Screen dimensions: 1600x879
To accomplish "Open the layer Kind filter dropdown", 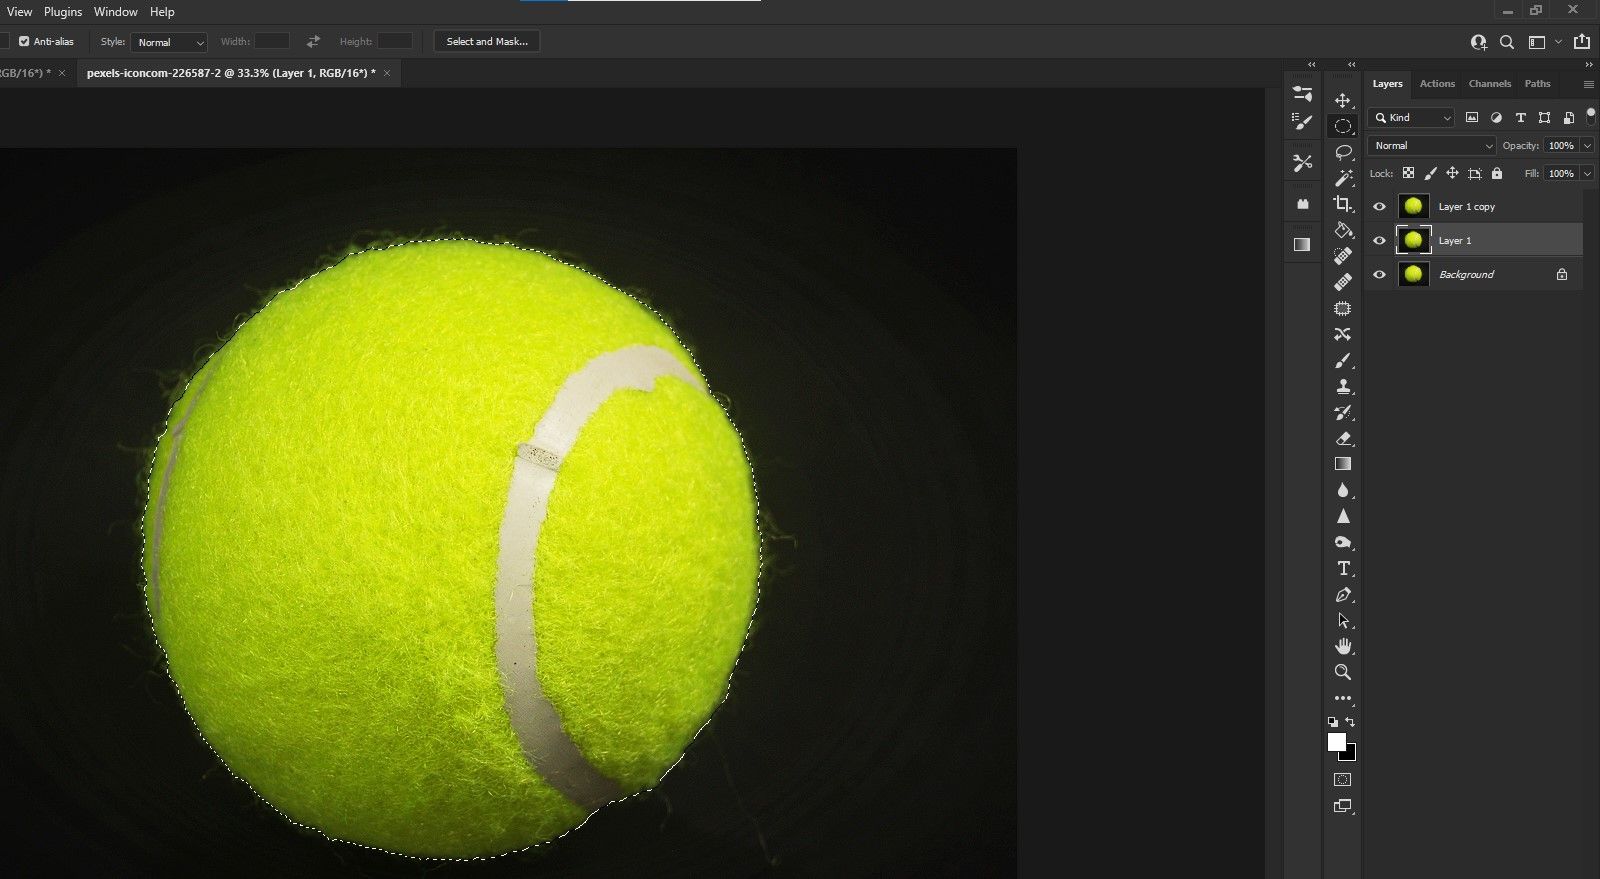I will [x=1411, y=118].
